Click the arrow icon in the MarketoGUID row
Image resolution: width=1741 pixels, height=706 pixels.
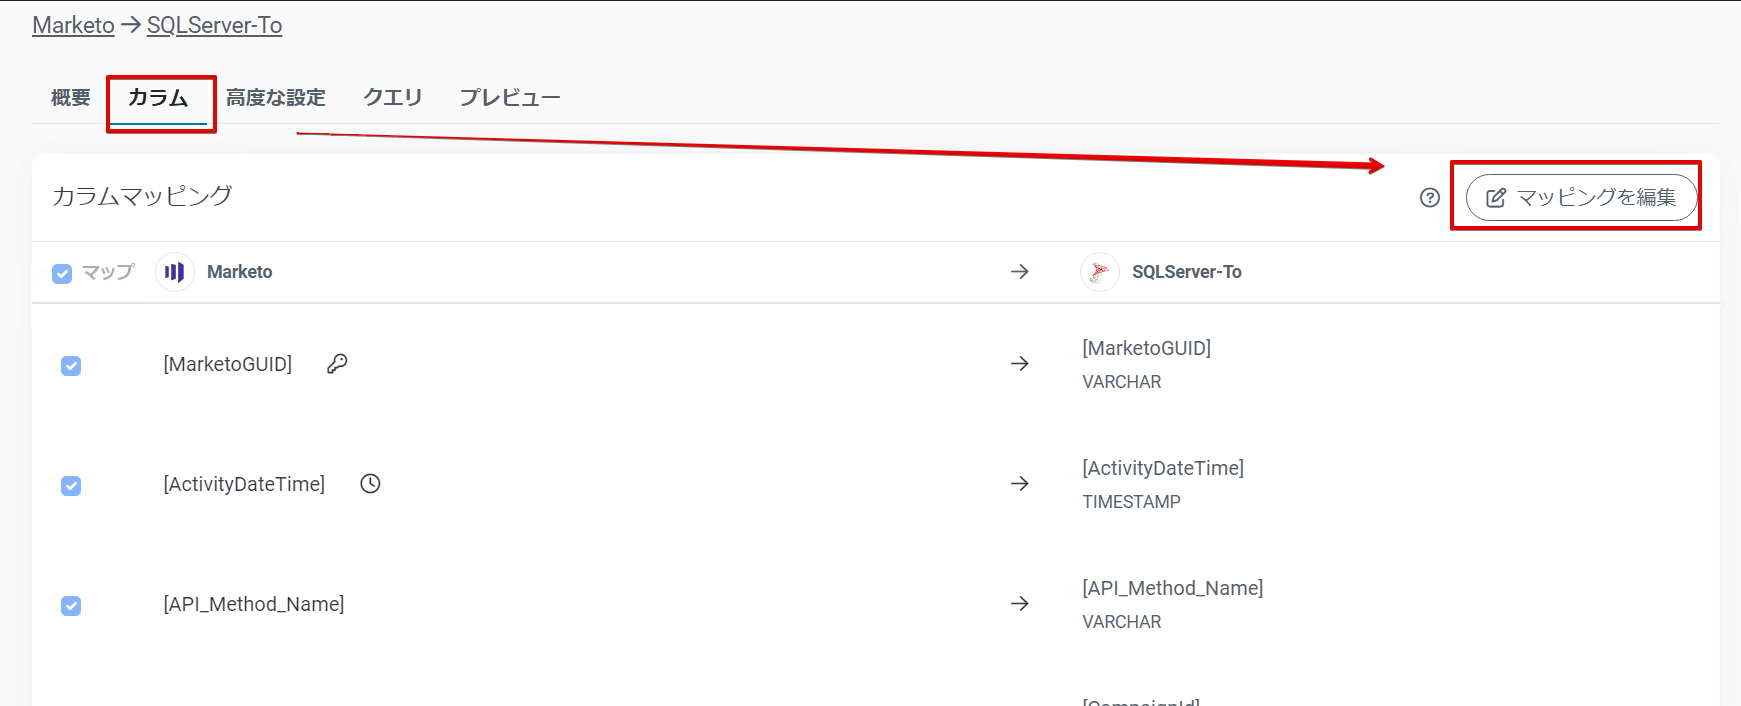click(x=1020, y=364)
